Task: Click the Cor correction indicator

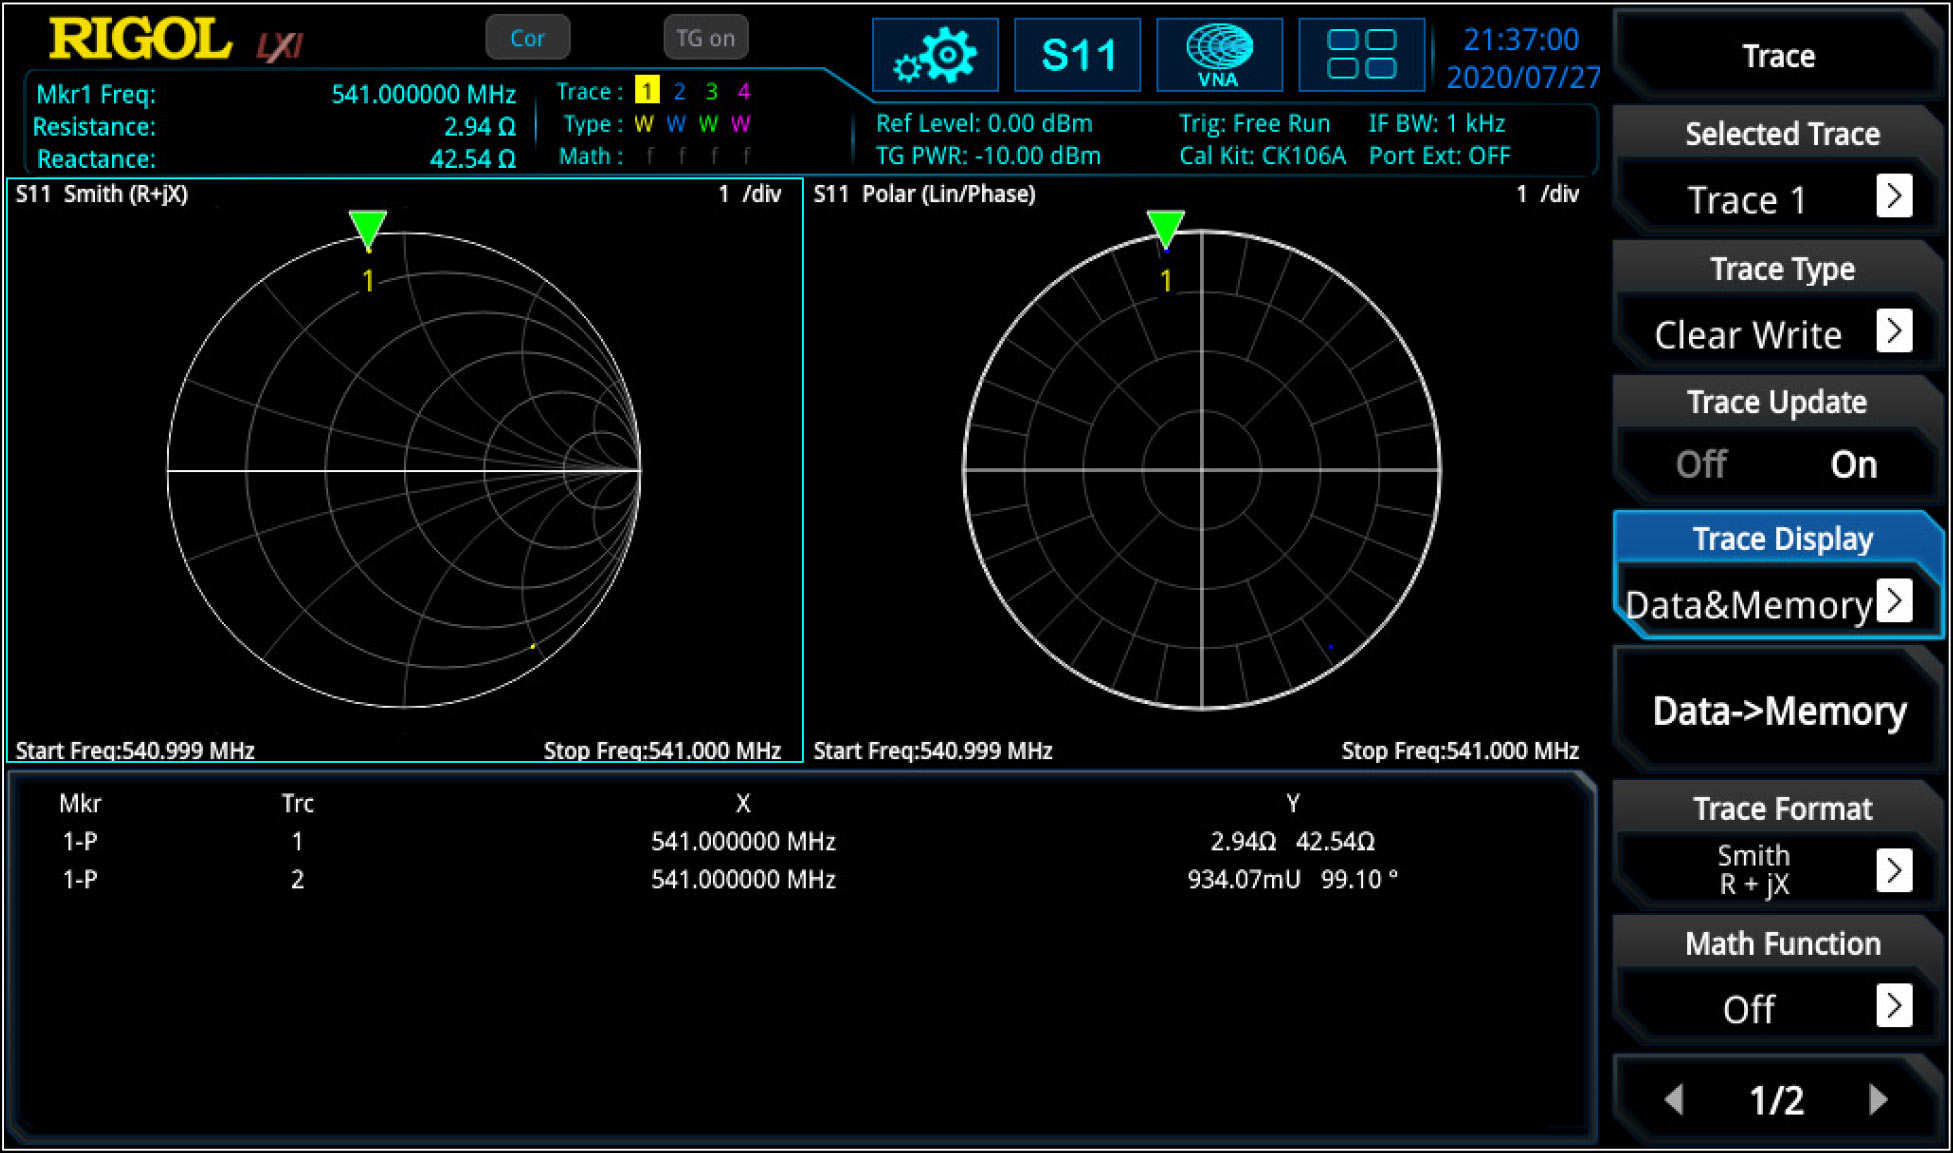Action: [528, 38]
